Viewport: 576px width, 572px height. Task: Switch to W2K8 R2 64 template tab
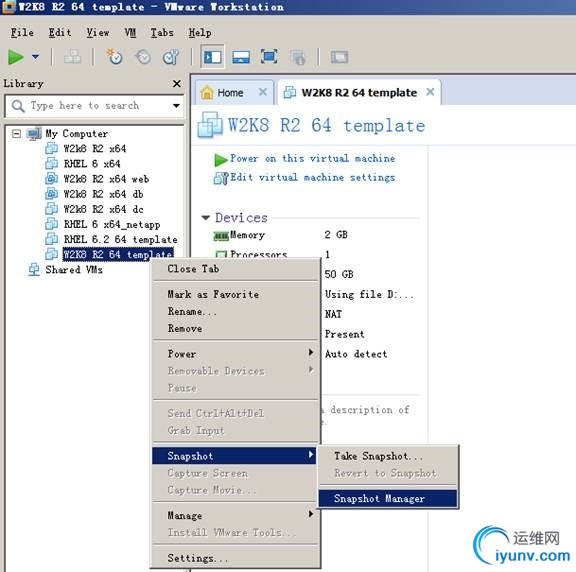pyautogui.click(x=359, y=93)
